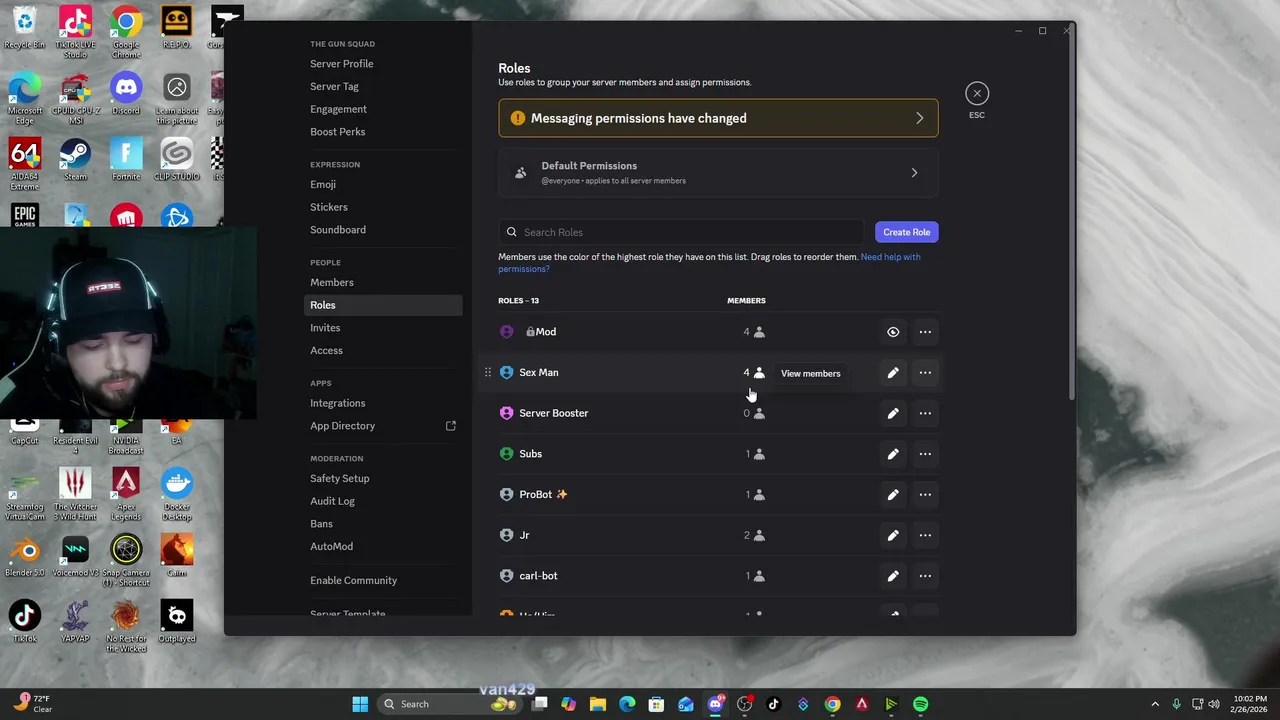Toggle the view-as-role eye icon for Mod
Viewport: 1280px width, 720px height.
893,332
